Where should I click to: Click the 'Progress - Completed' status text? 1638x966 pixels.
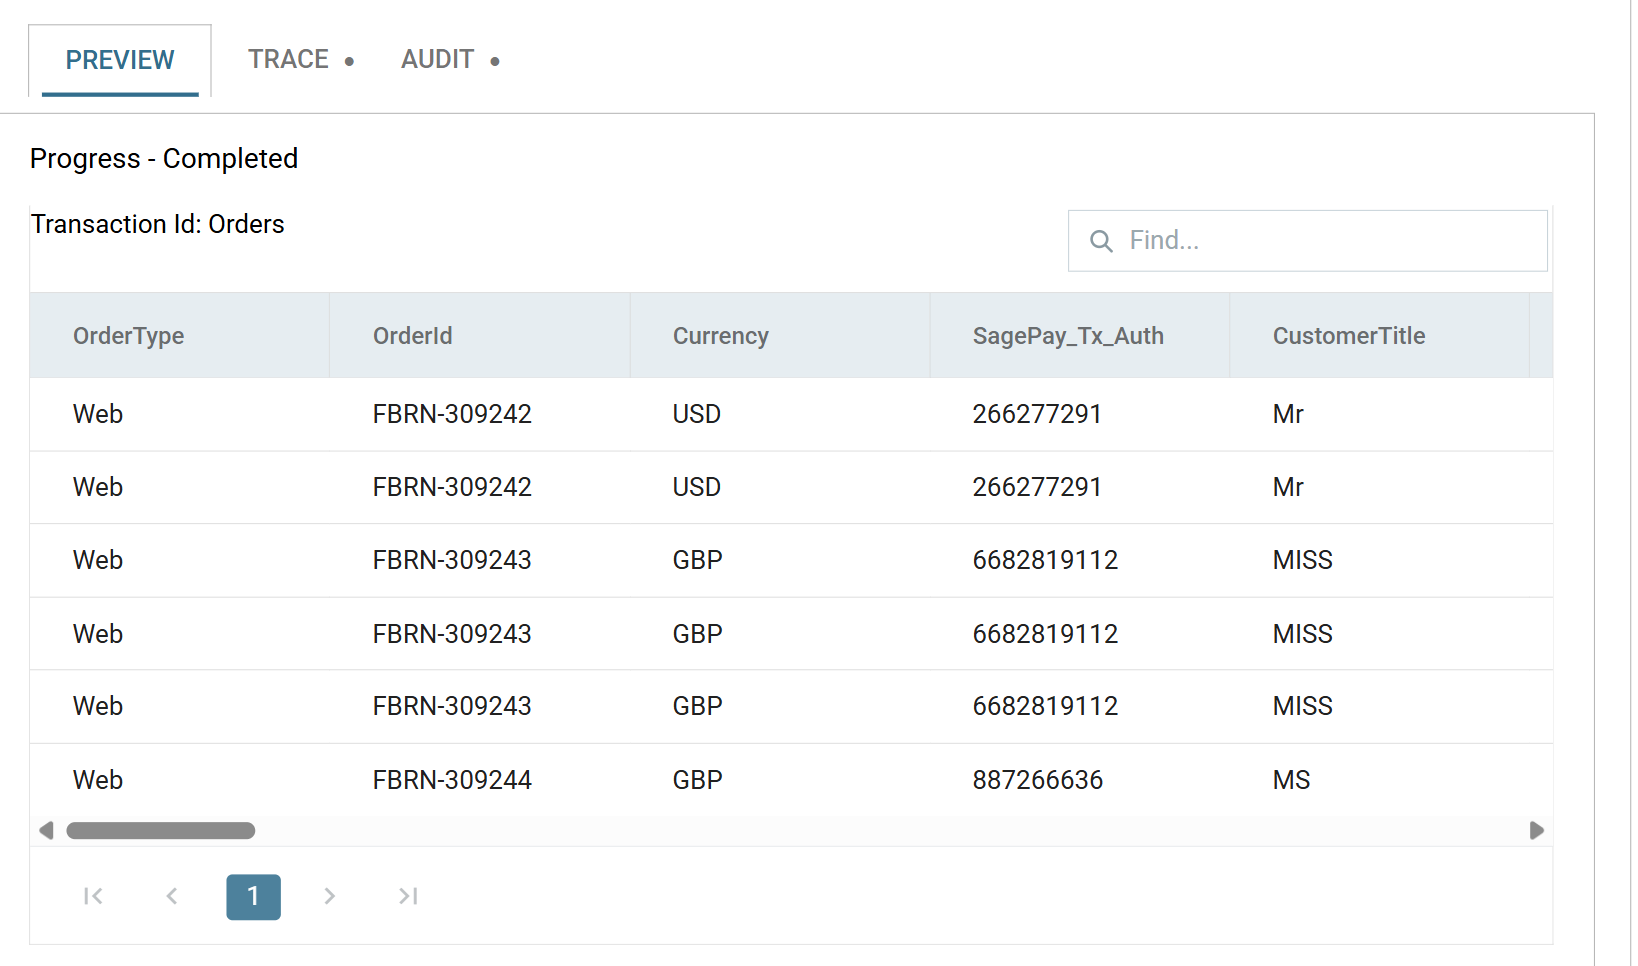click(x=164, y=159)
